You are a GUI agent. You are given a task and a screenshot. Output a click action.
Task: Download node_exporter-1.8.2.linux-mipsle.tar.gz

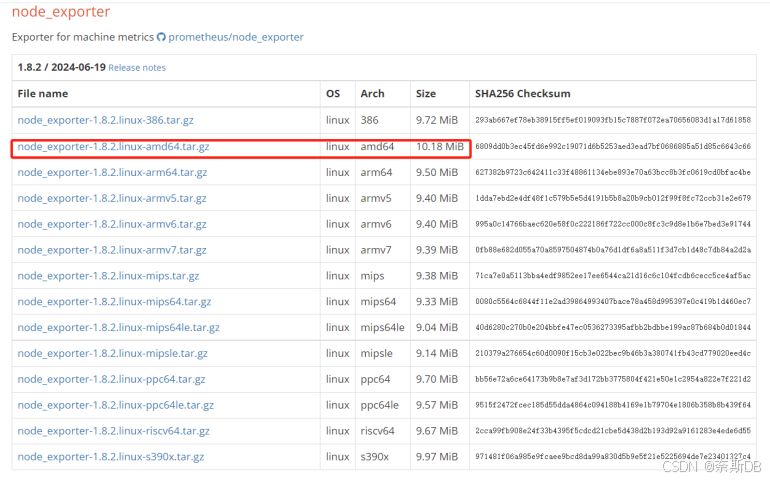[113, 353]
